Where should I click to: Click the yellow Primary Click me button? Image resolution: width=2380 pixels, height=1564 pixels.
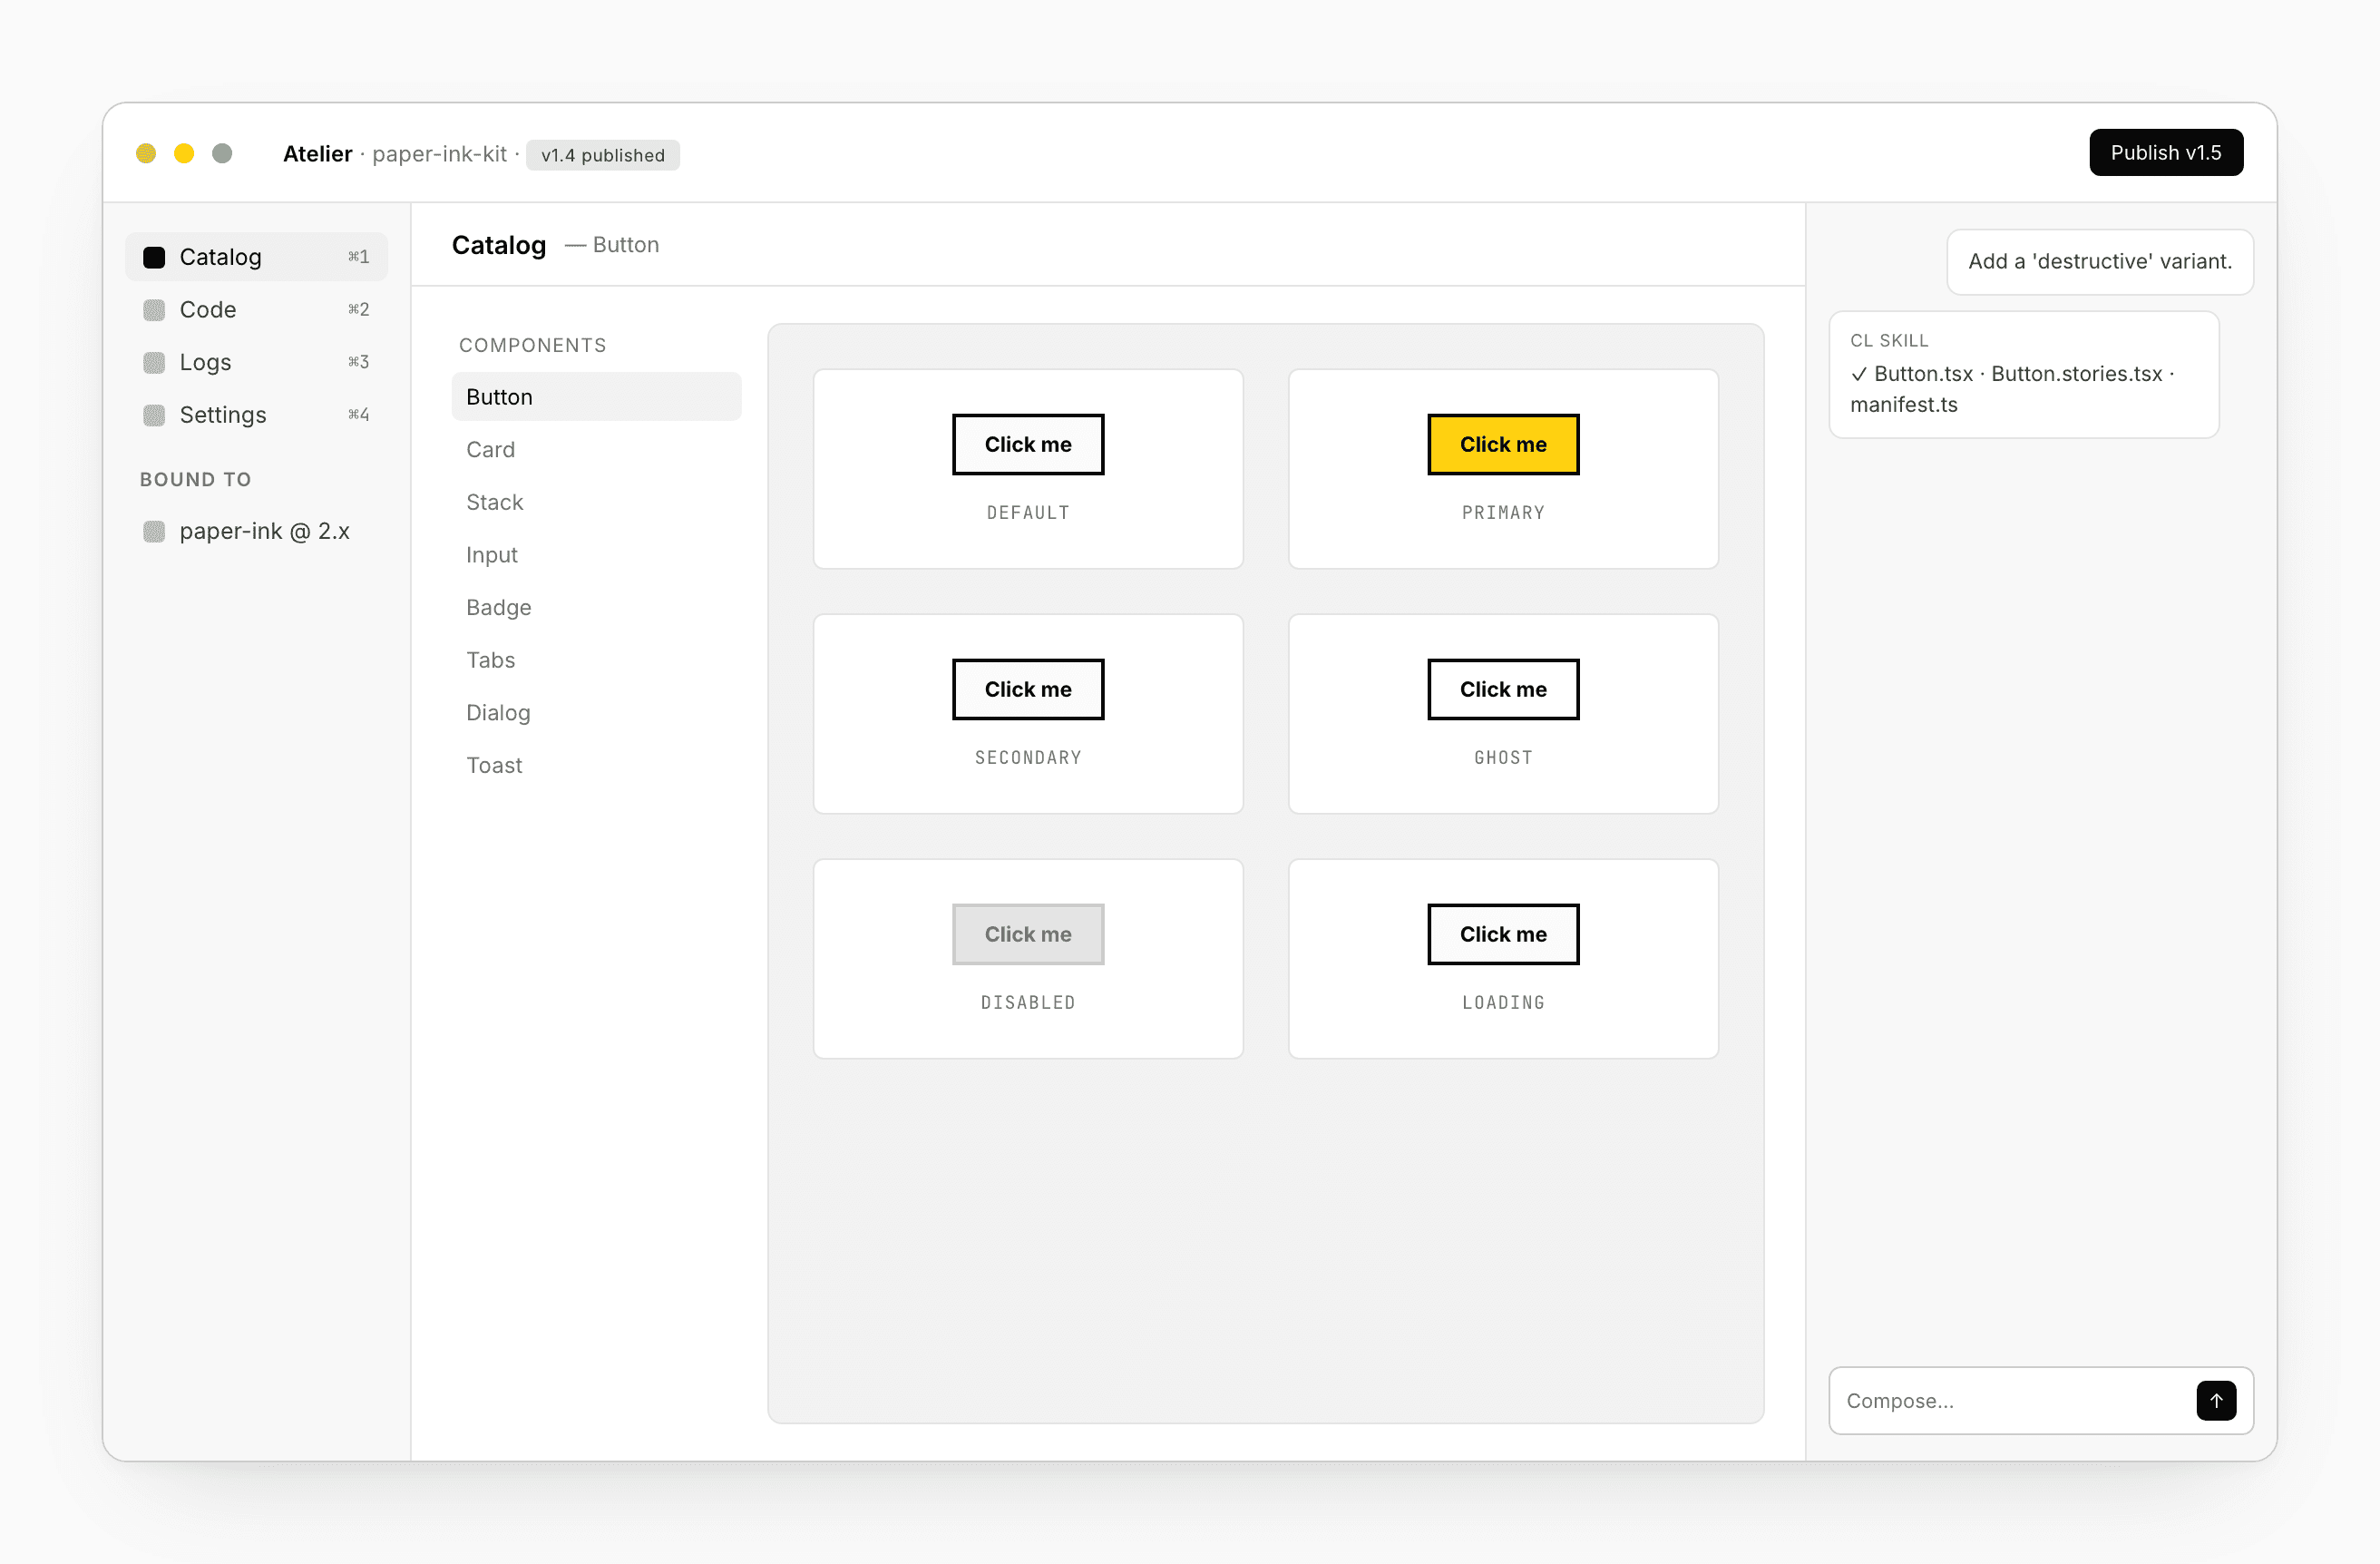(x=1502, y=444)
